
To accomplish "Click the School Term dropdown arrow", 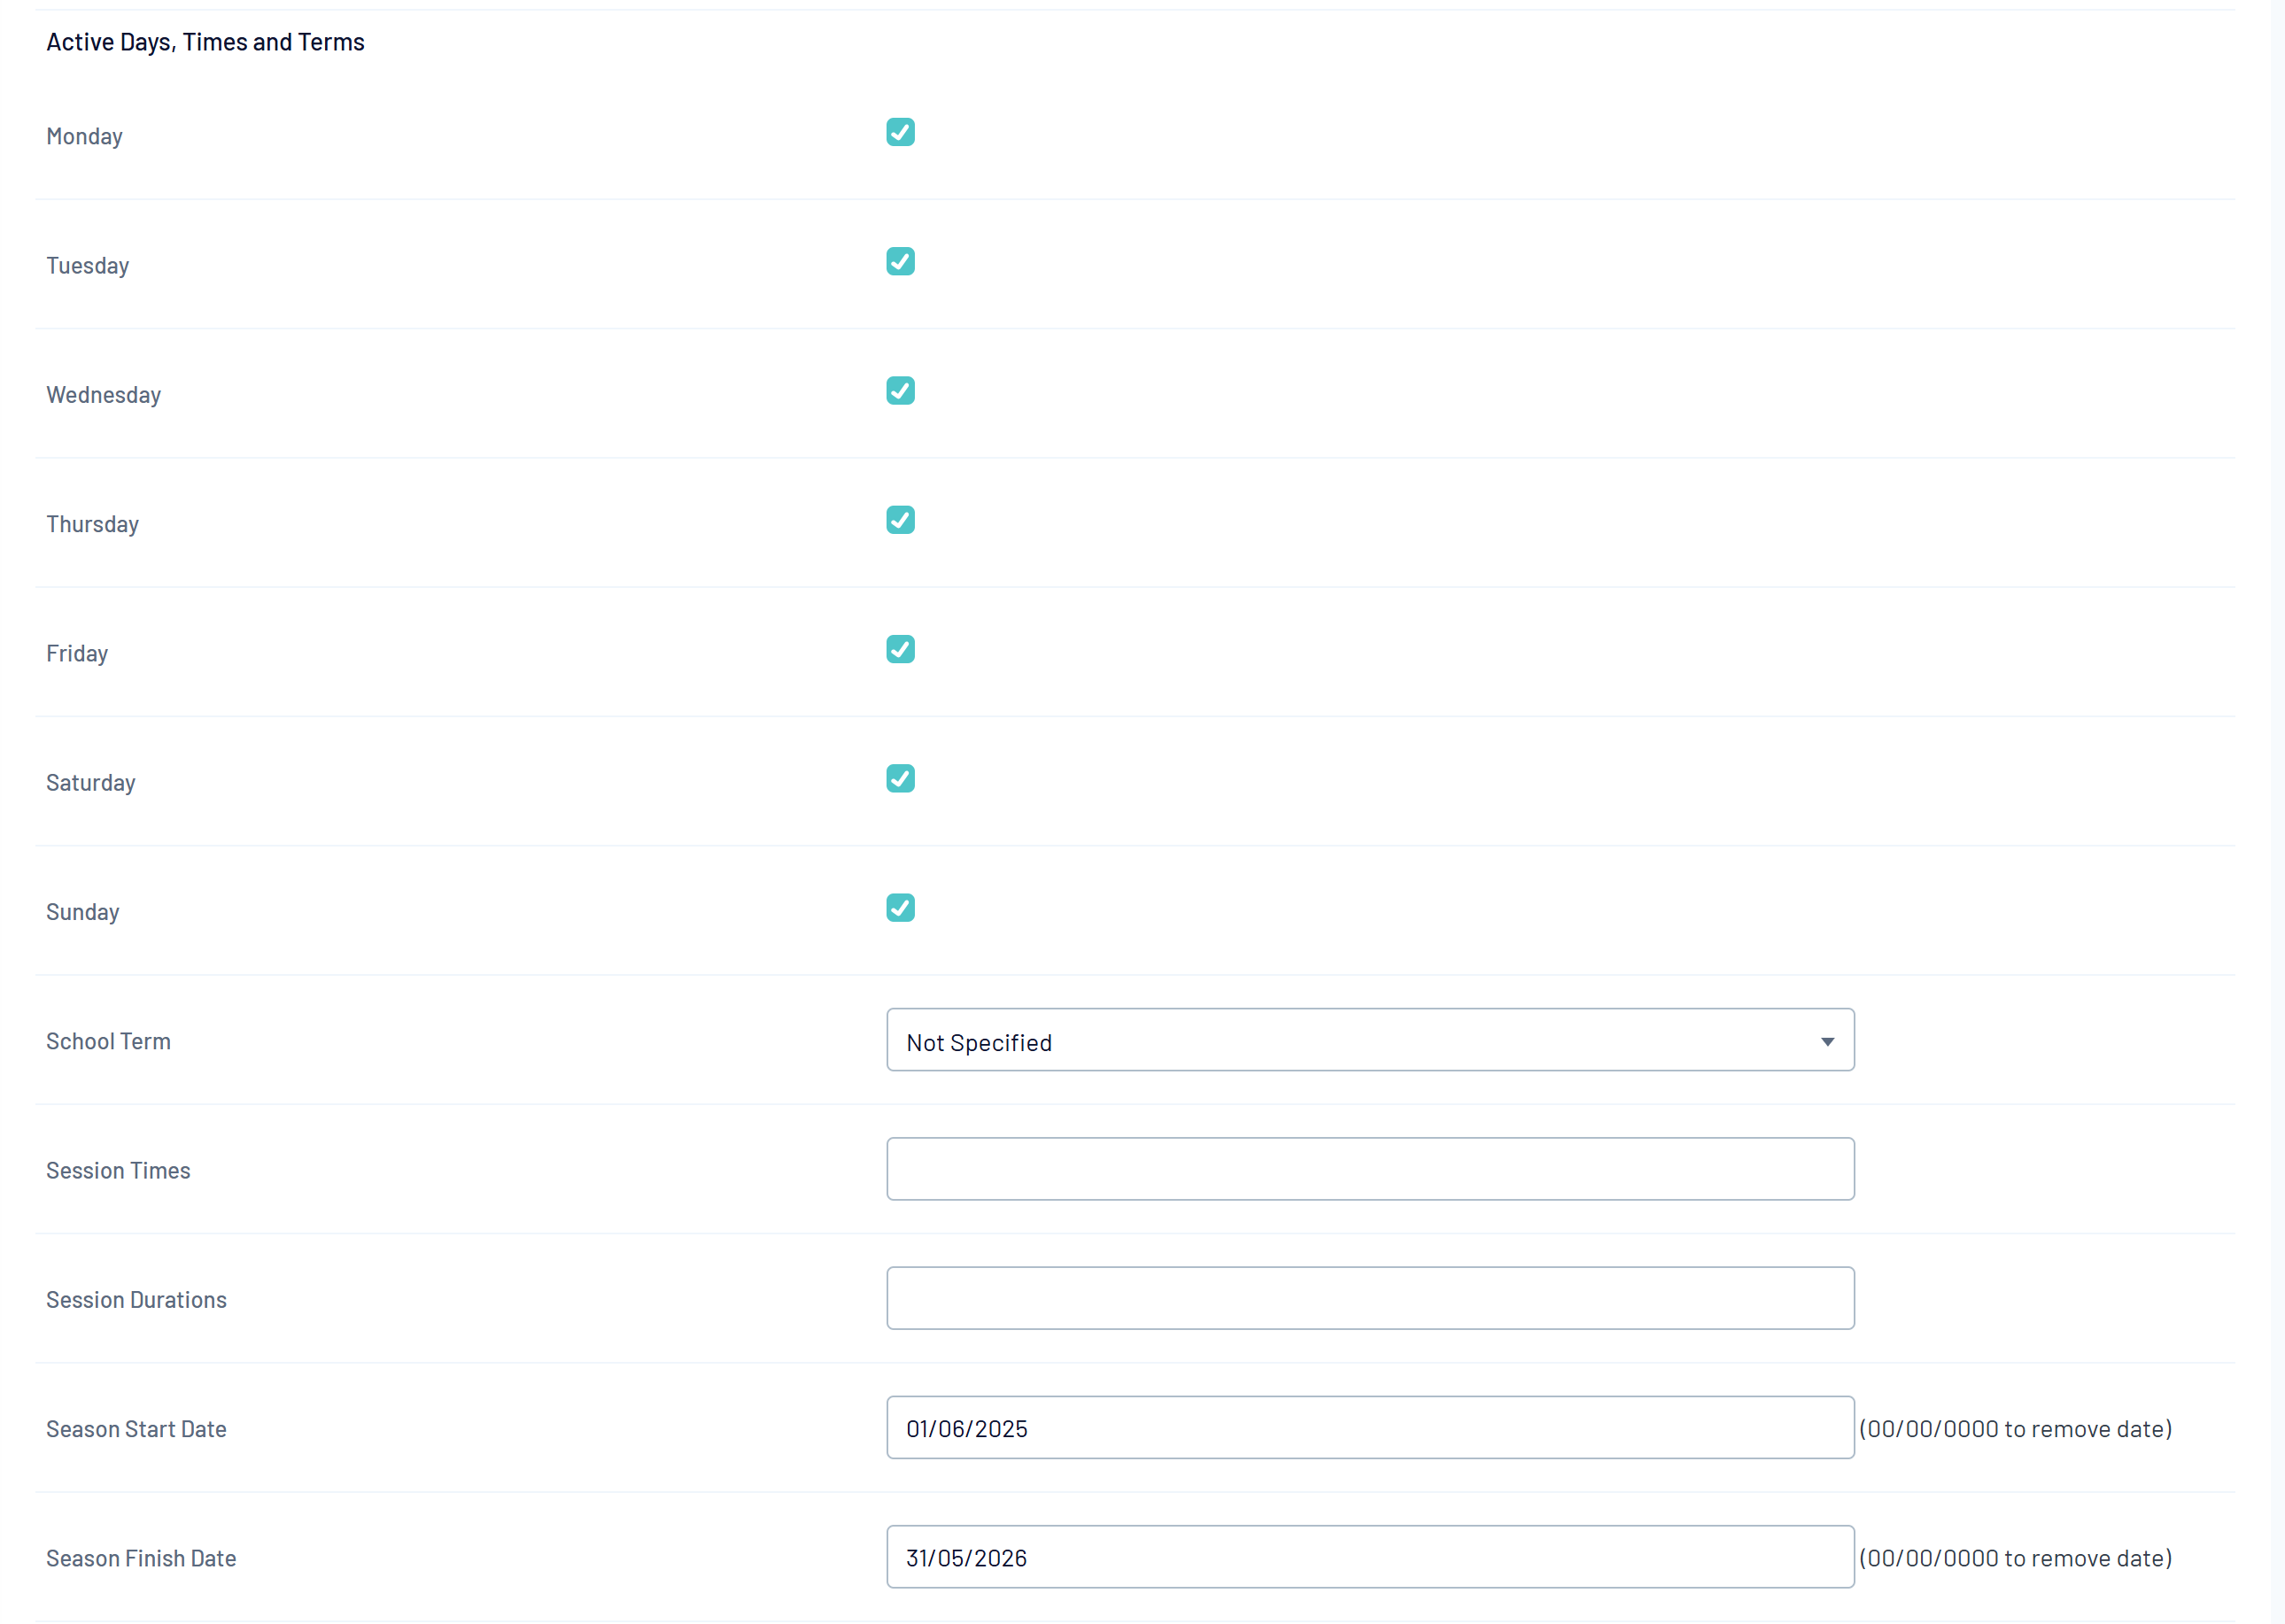I will coord(1827,1041).
